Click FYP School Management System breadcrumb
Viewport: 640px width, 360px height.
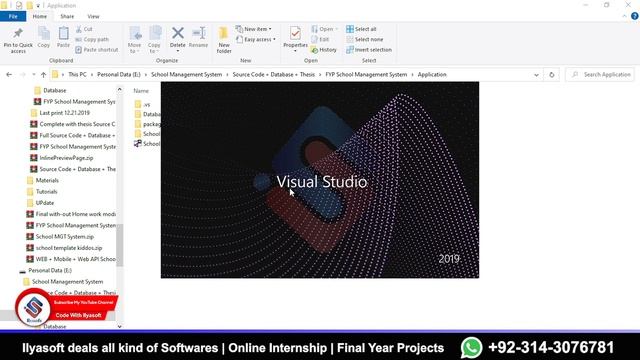click(366, 75)
